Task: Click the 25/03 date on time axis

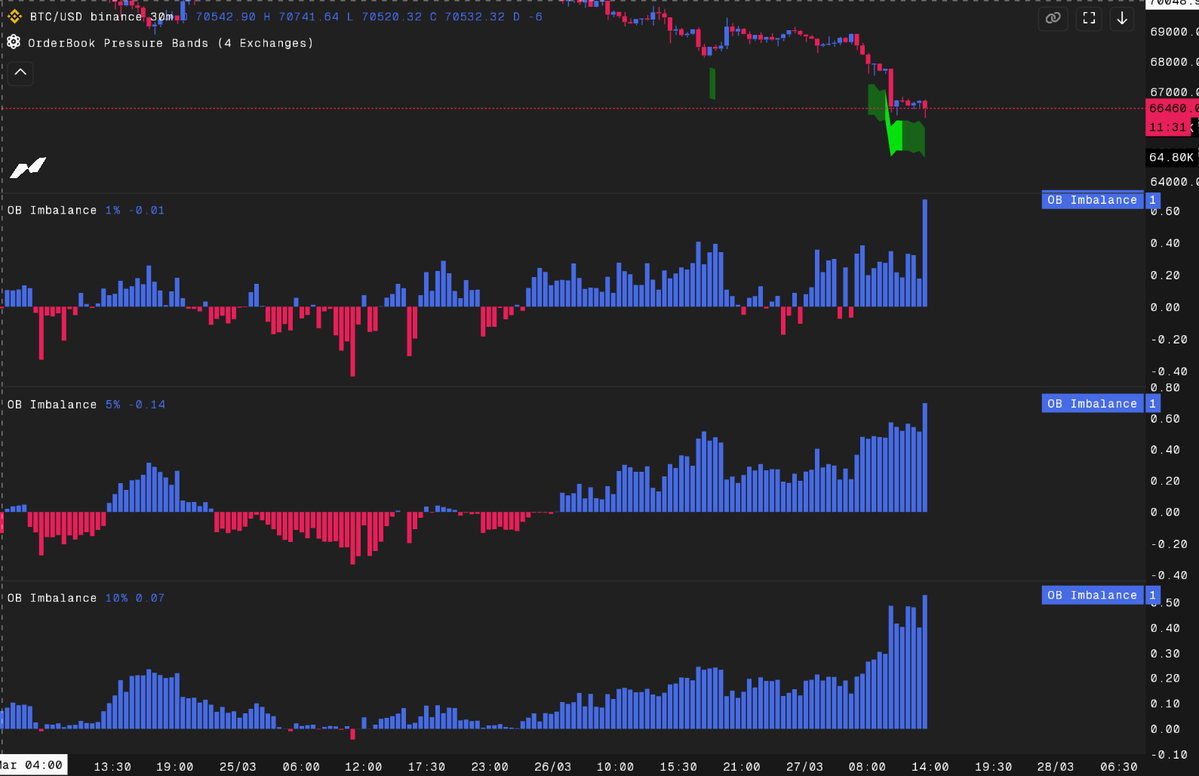Action: 238,766
